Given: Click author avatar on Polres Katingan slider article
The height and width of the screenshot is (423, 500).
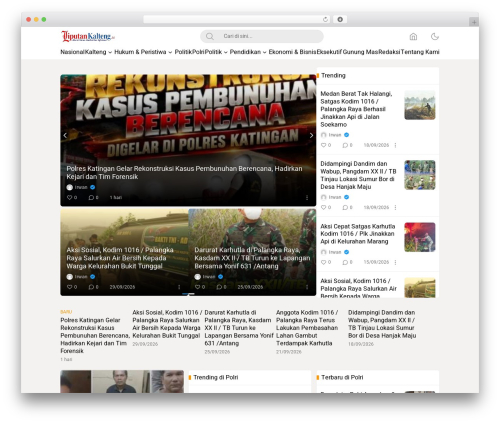Looking at the screenshot, I should (69, 187).
